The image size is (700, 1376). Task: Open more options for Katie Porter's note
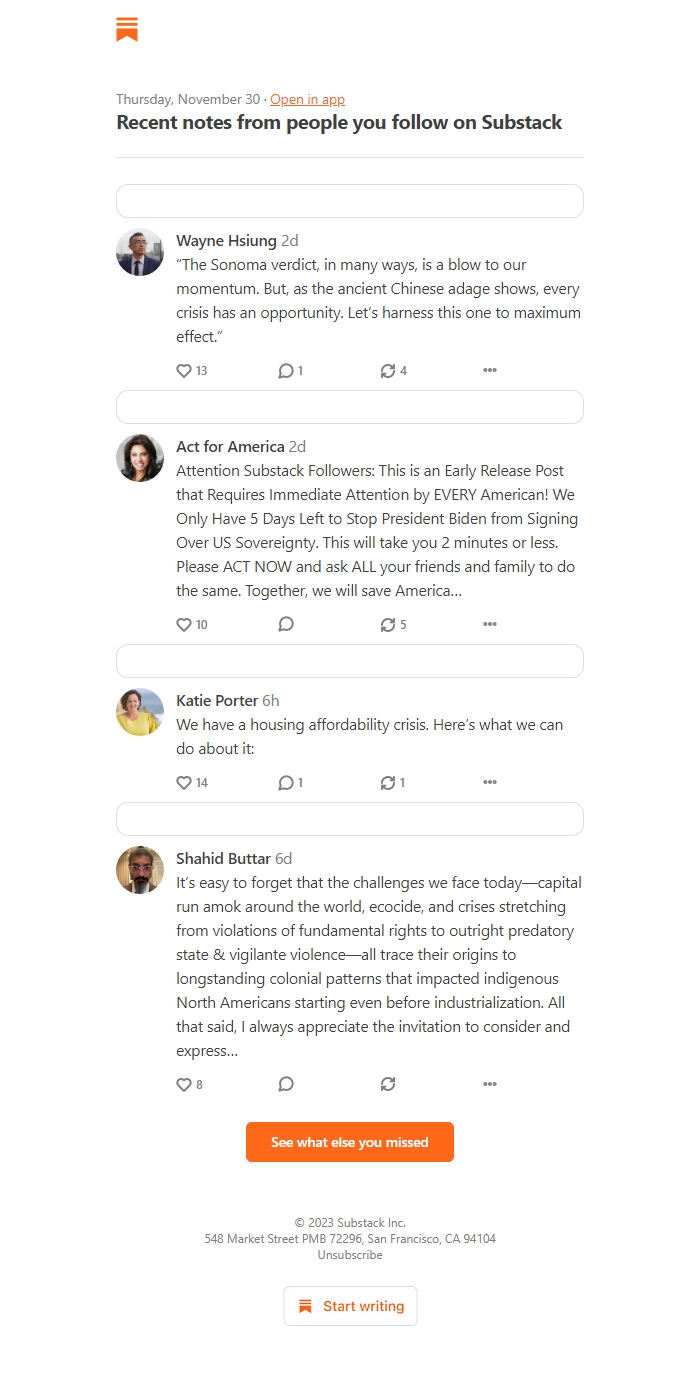click(490, 783)
